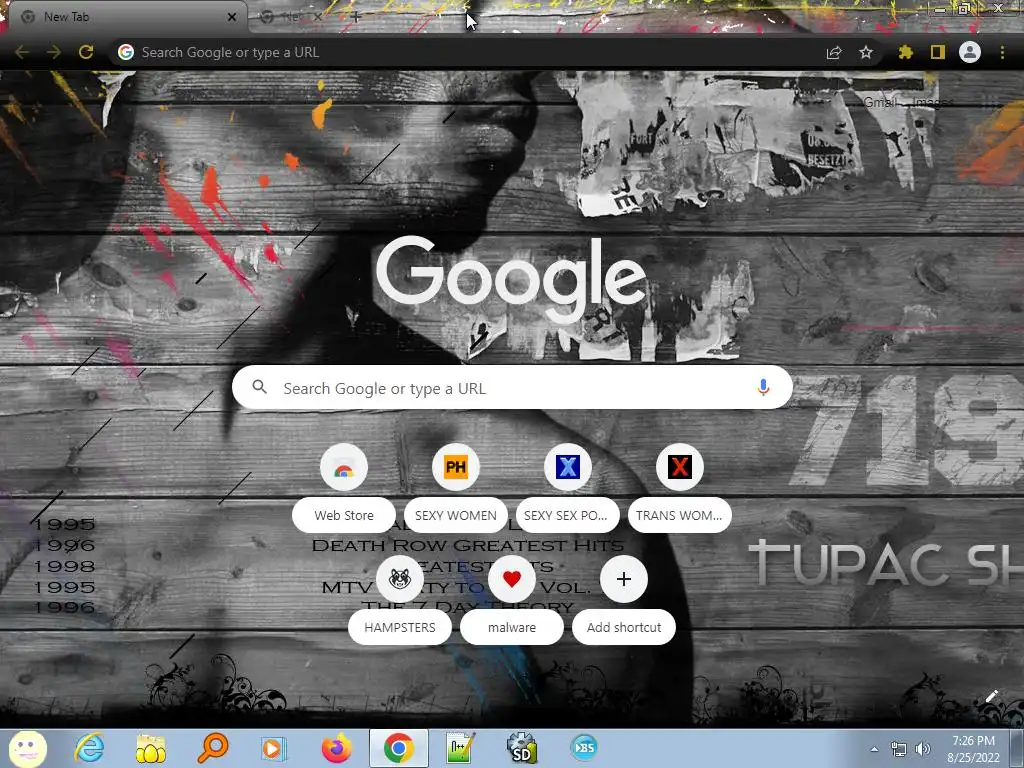Go back using the back arrow
This screenshot has height=768, width=1024.
coord(22,52)
